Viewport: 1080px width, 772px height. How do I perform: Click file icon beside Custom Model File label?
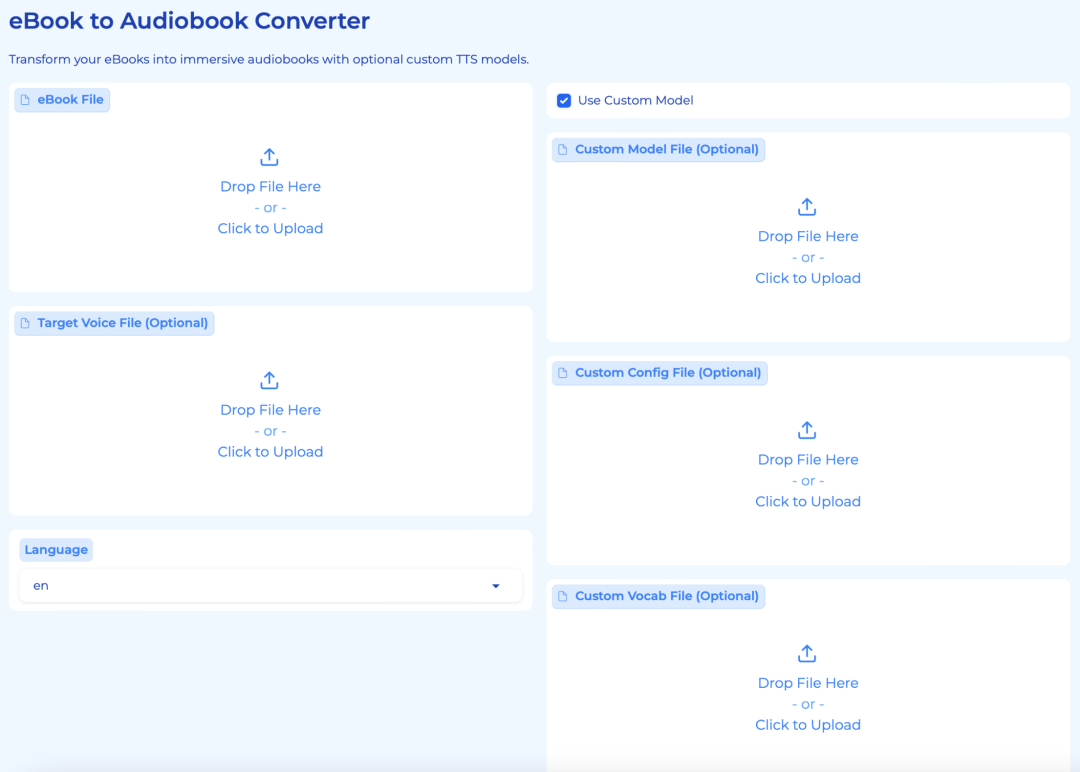tap(563, 150)
